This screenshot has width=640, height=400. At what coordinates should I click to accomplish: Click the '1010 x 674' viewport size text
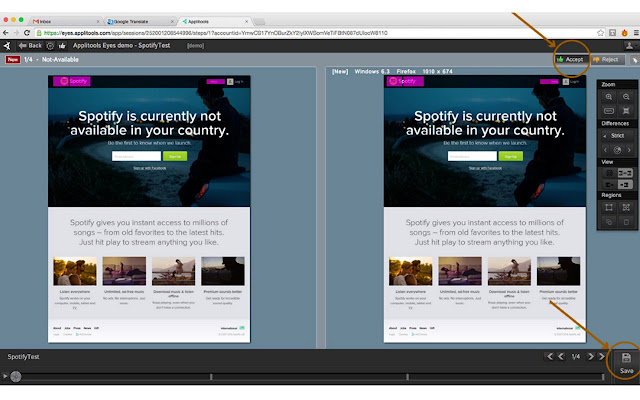coord(437,71)
